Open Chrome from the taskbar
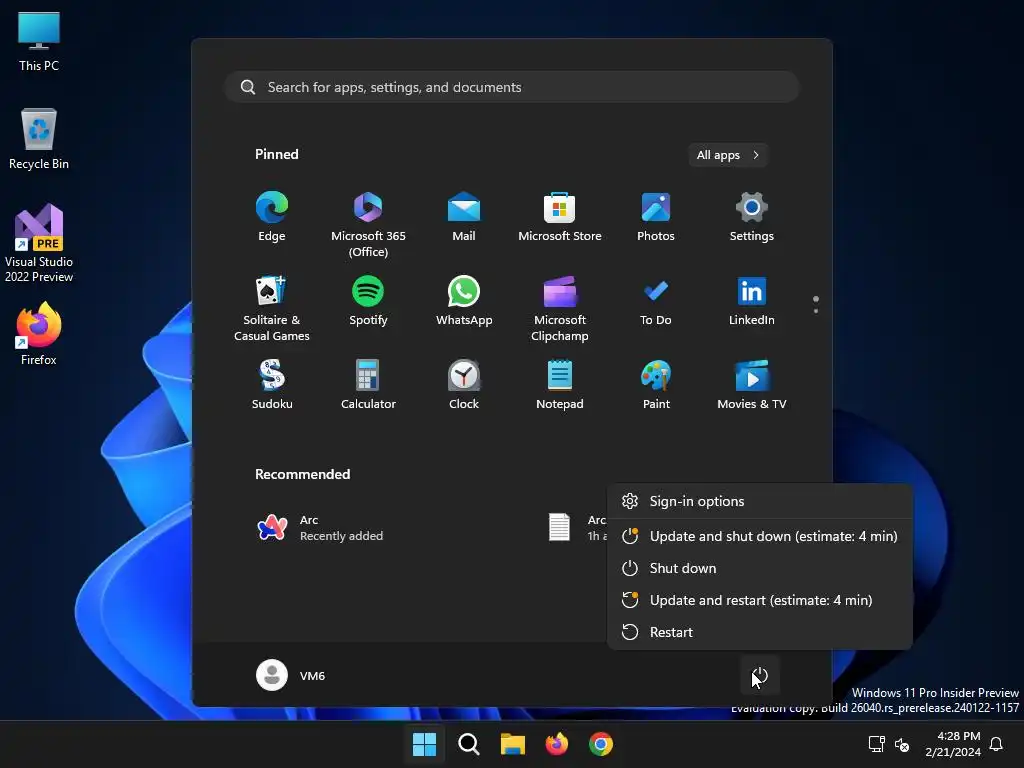 tap(601, 744)
